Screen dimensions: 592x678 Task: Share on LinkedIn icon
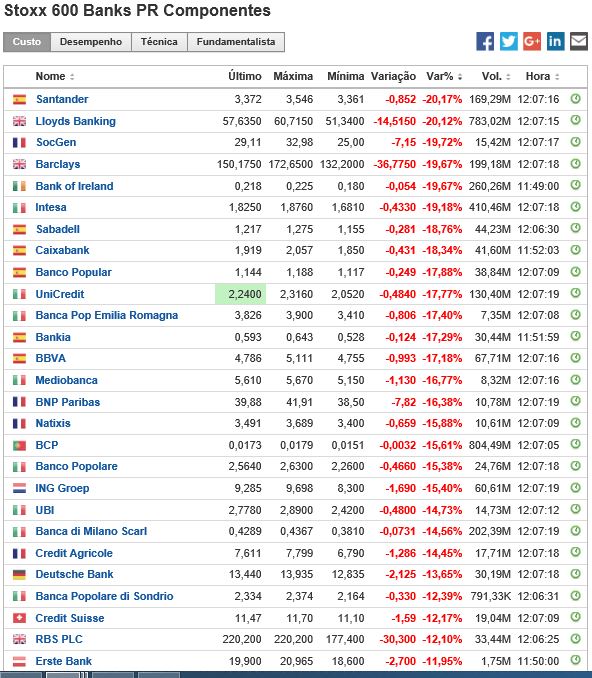pos(555,42)
